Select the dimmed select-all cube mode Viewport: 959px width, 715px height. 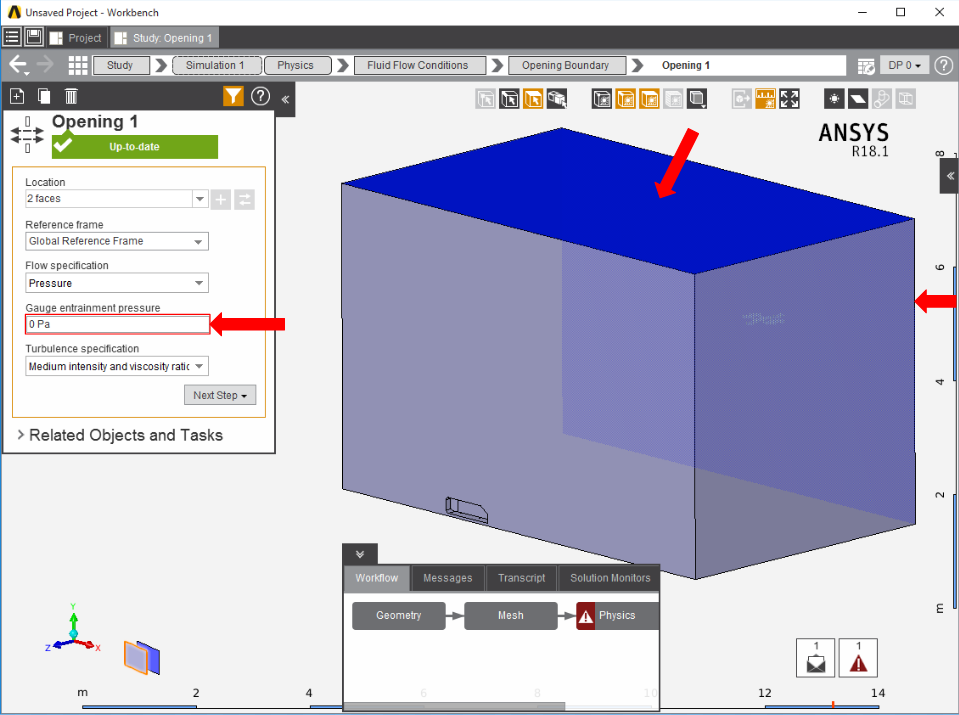pos(486,98)
